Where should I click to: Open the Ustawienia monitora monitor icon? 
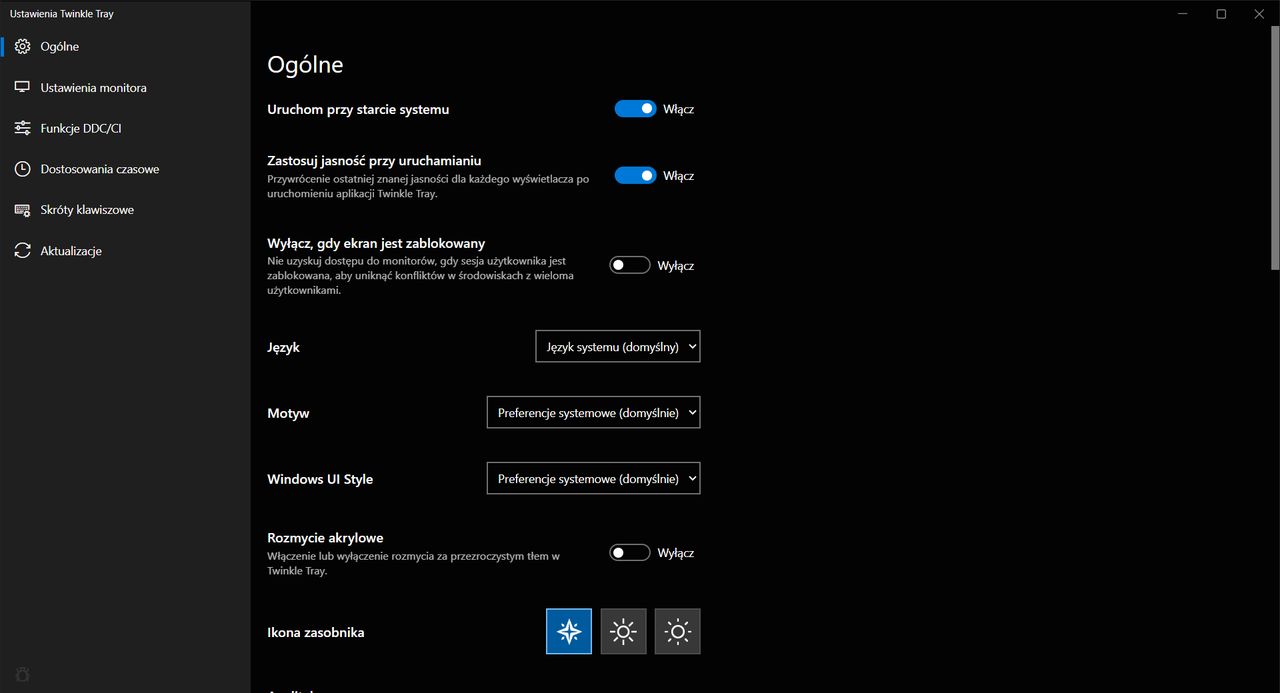[x=22, y=88]
